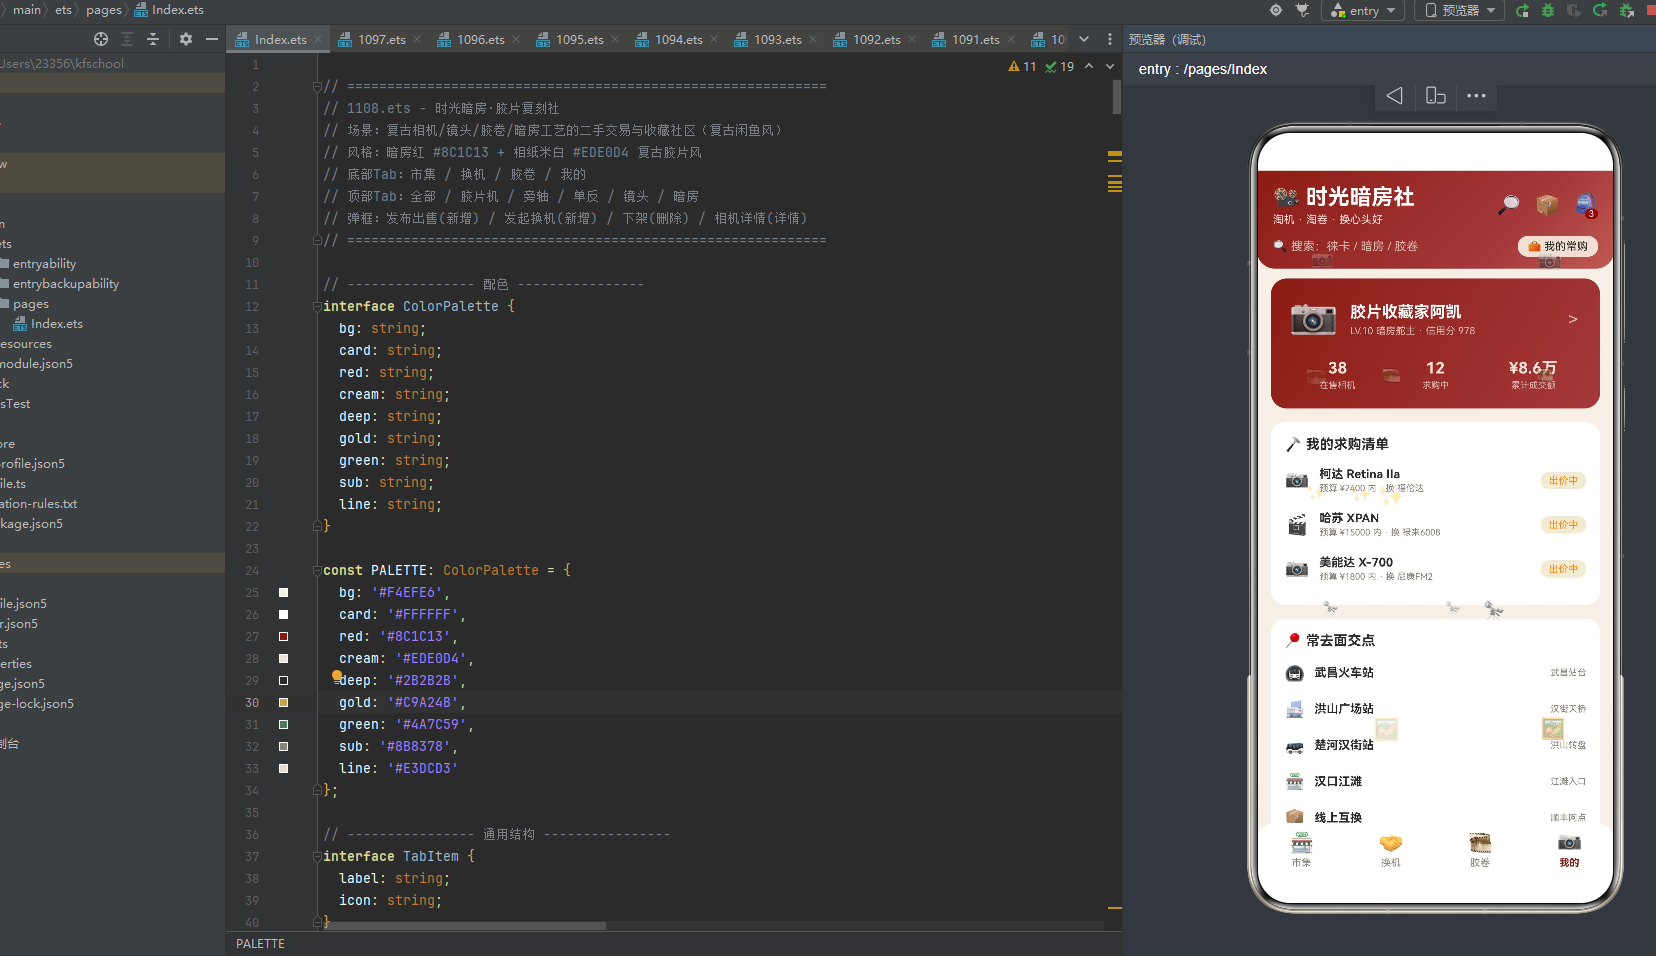Collapse the PALETTE const fold on line 24
This screenshot has height=956, width=1656.
pos(317,570)
